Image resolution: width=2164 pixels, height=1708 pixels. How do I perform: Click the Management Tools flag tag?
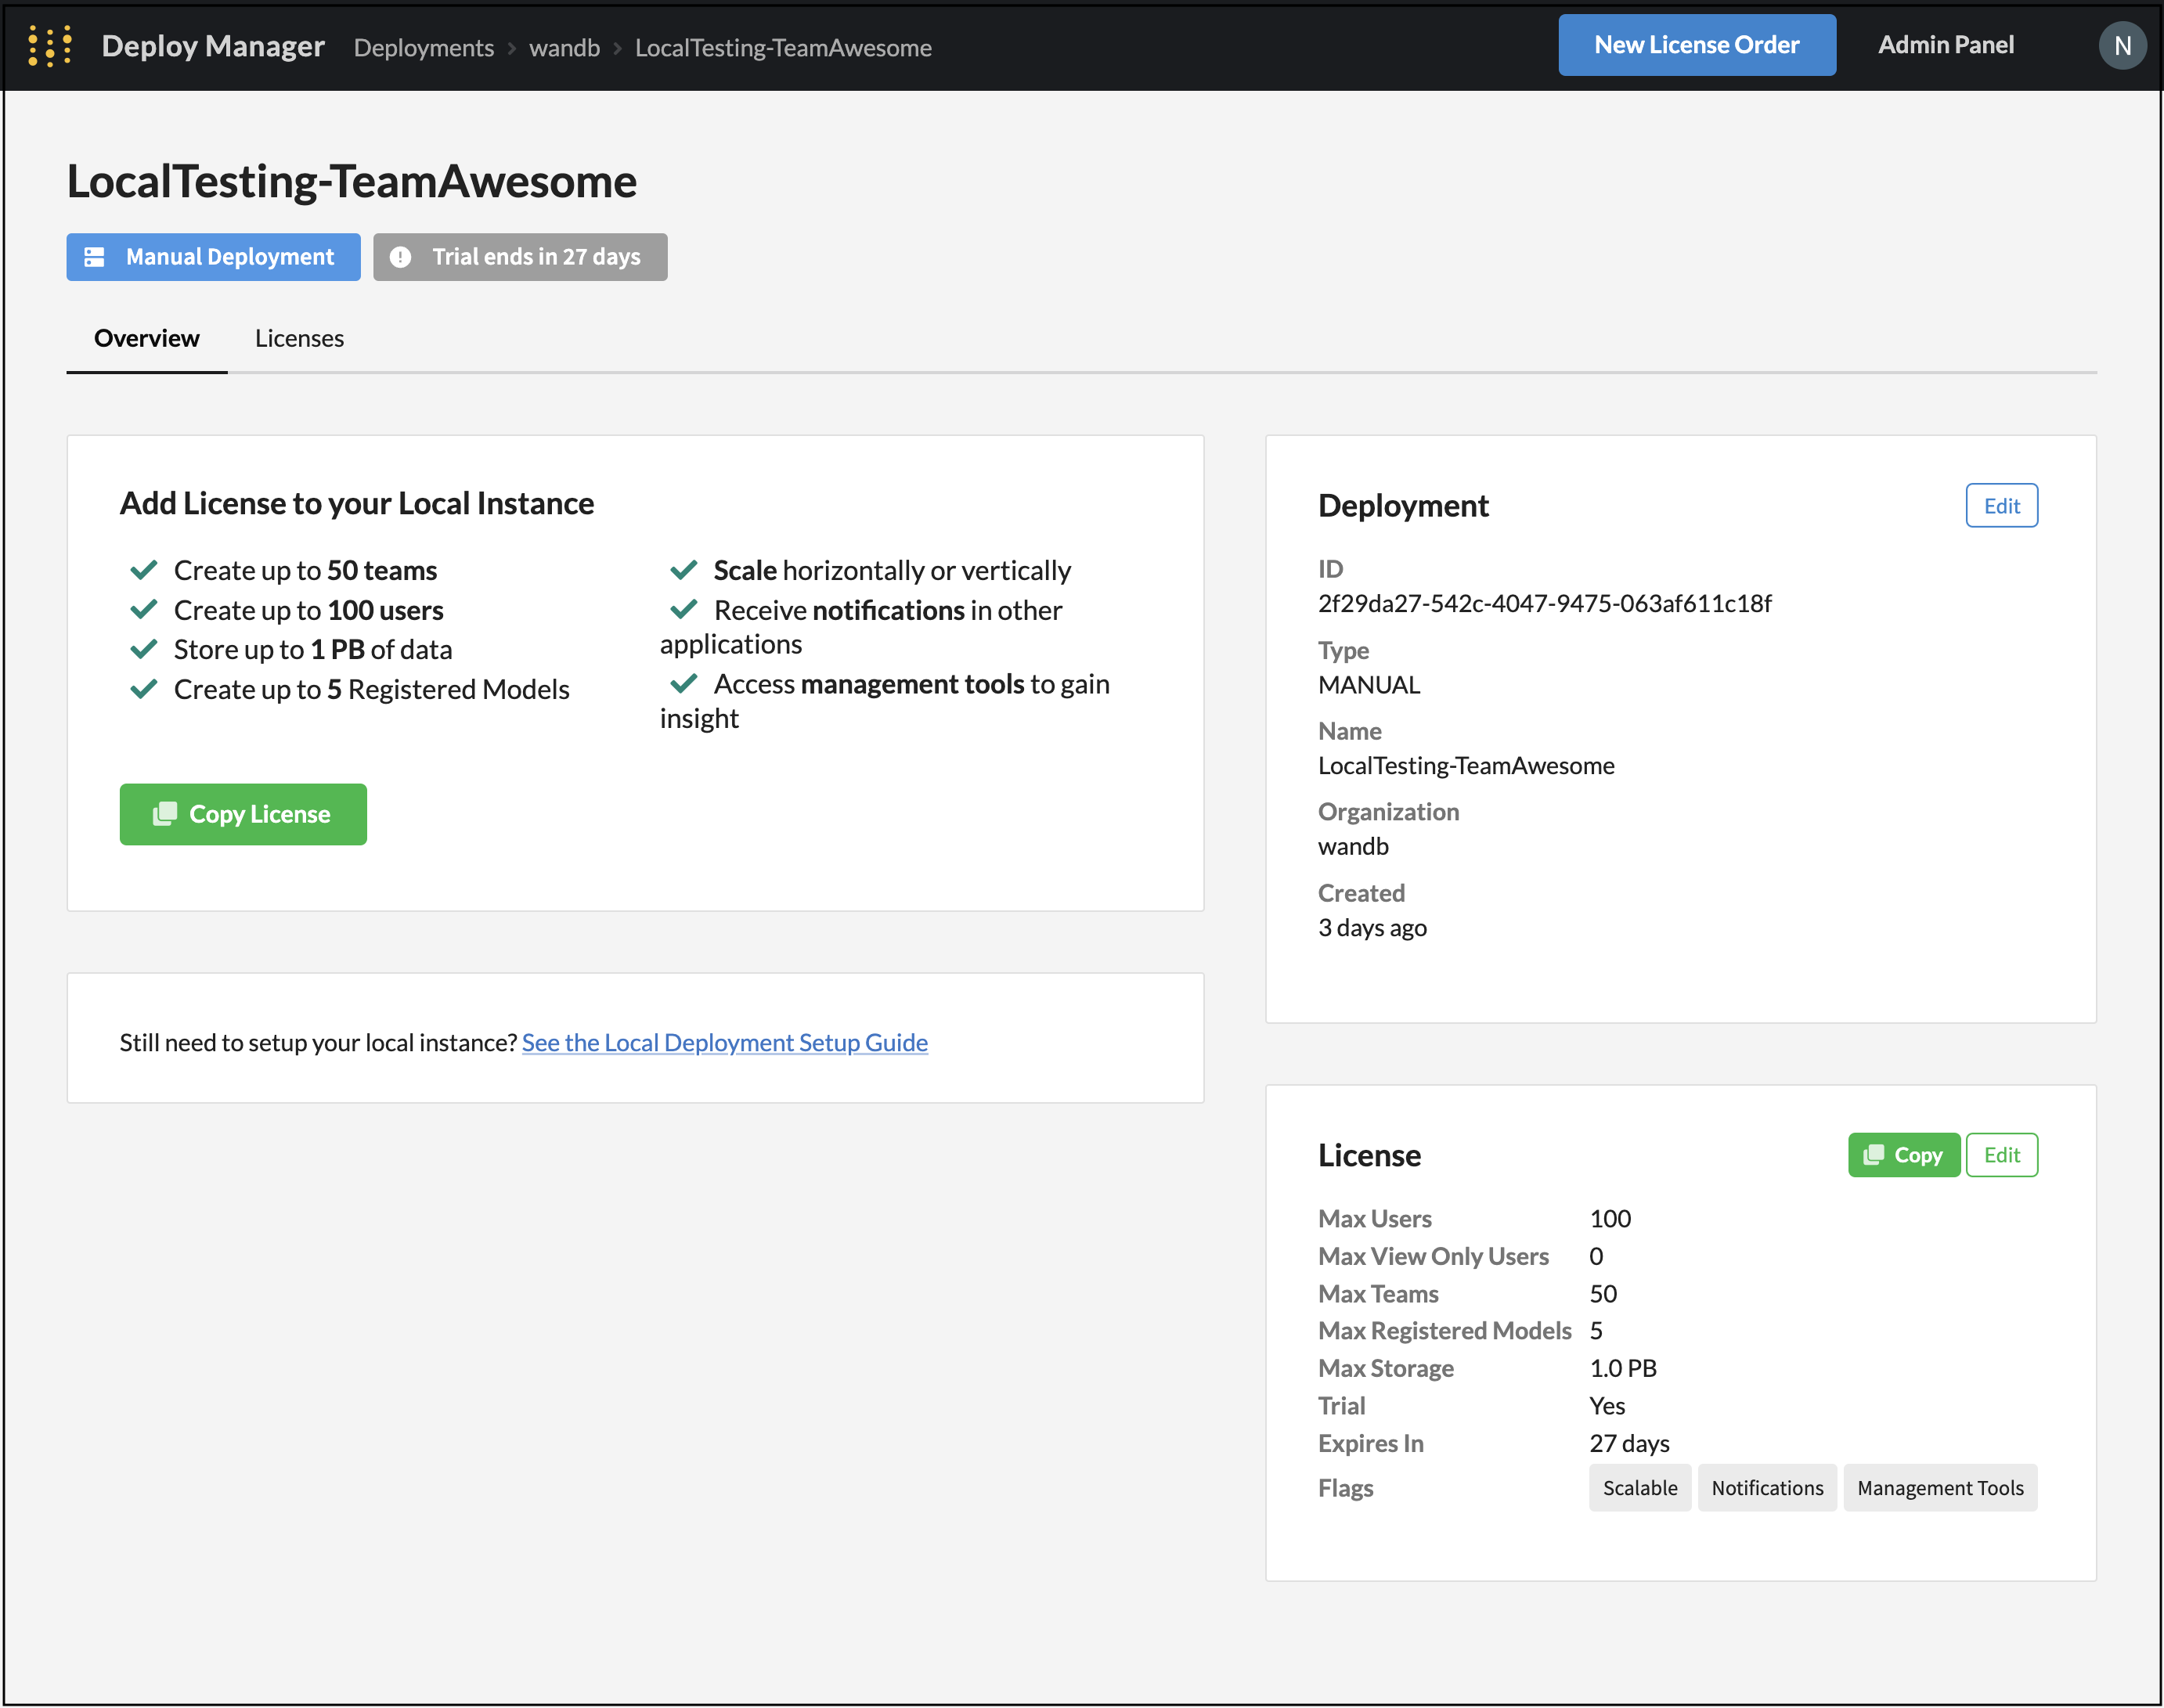[1939, 1488]
